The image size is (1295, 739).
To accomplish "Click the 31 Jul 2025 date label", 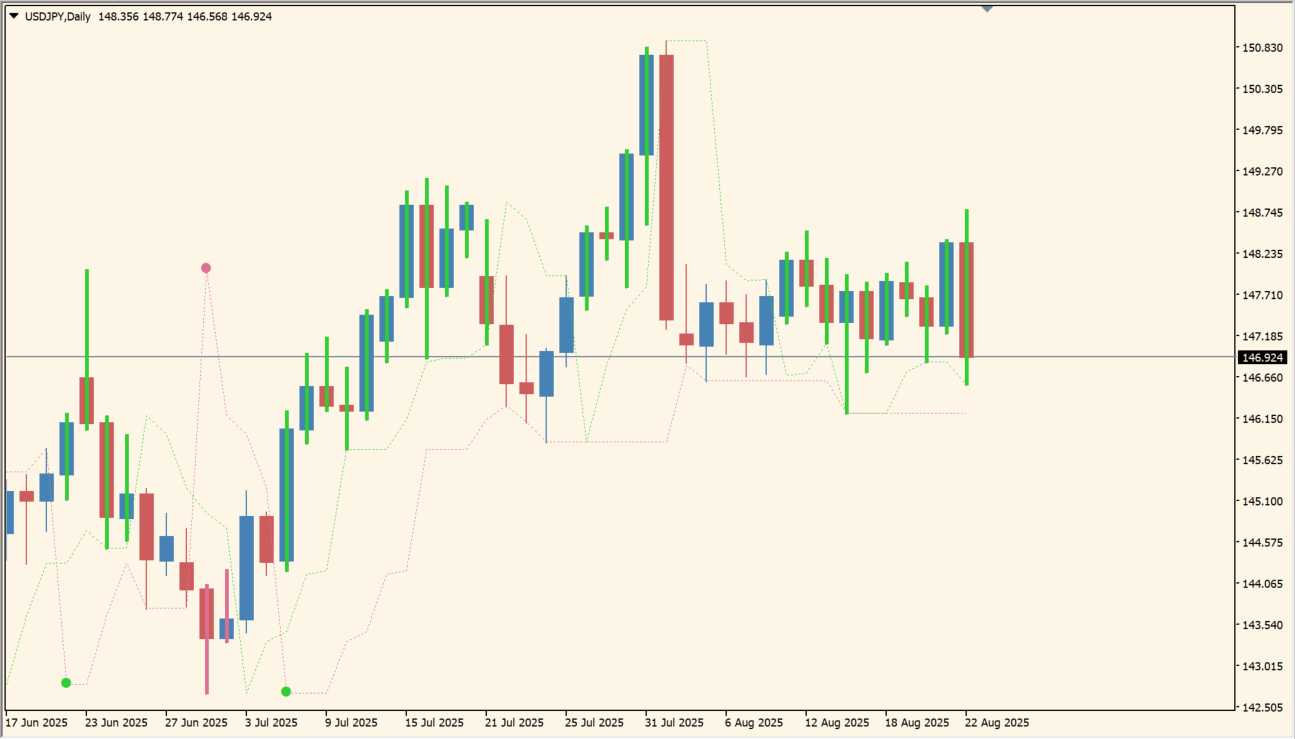I will click(674, 723).
